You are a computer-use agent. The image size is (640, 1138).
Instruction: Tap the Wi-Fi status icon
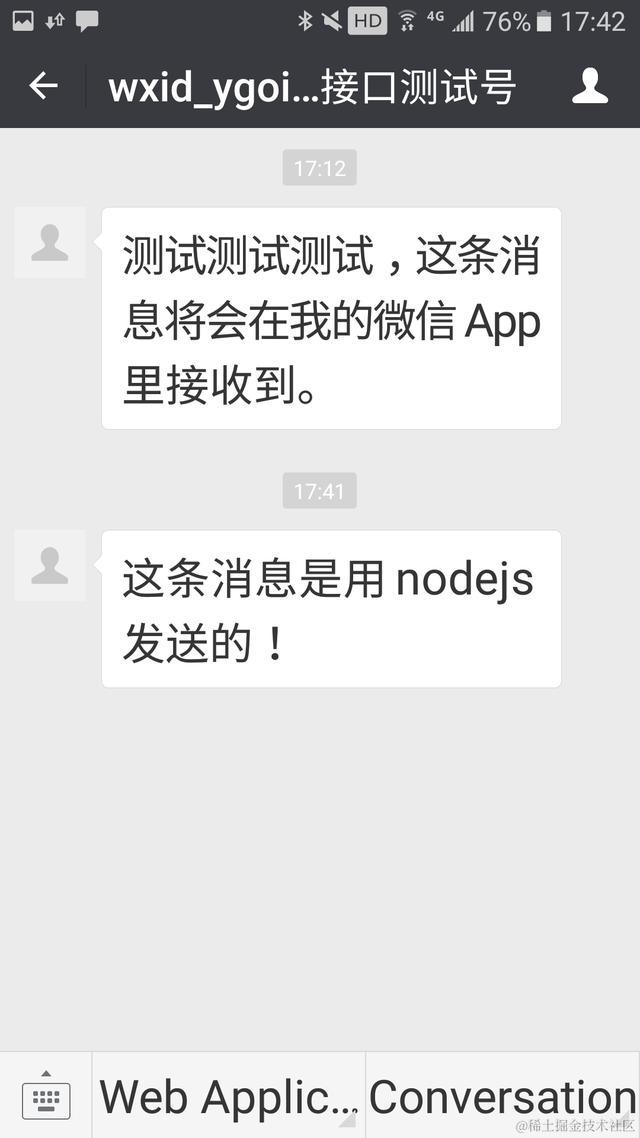pos(408,21)
